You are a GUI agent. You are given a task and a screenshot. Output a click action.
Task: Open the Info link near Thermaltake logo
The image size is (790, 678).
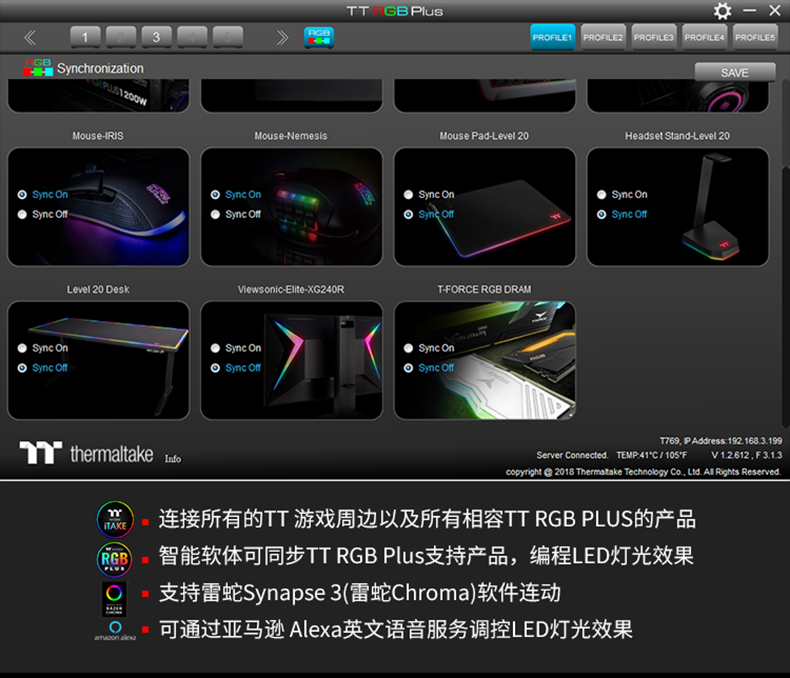(x=172, y=459)
